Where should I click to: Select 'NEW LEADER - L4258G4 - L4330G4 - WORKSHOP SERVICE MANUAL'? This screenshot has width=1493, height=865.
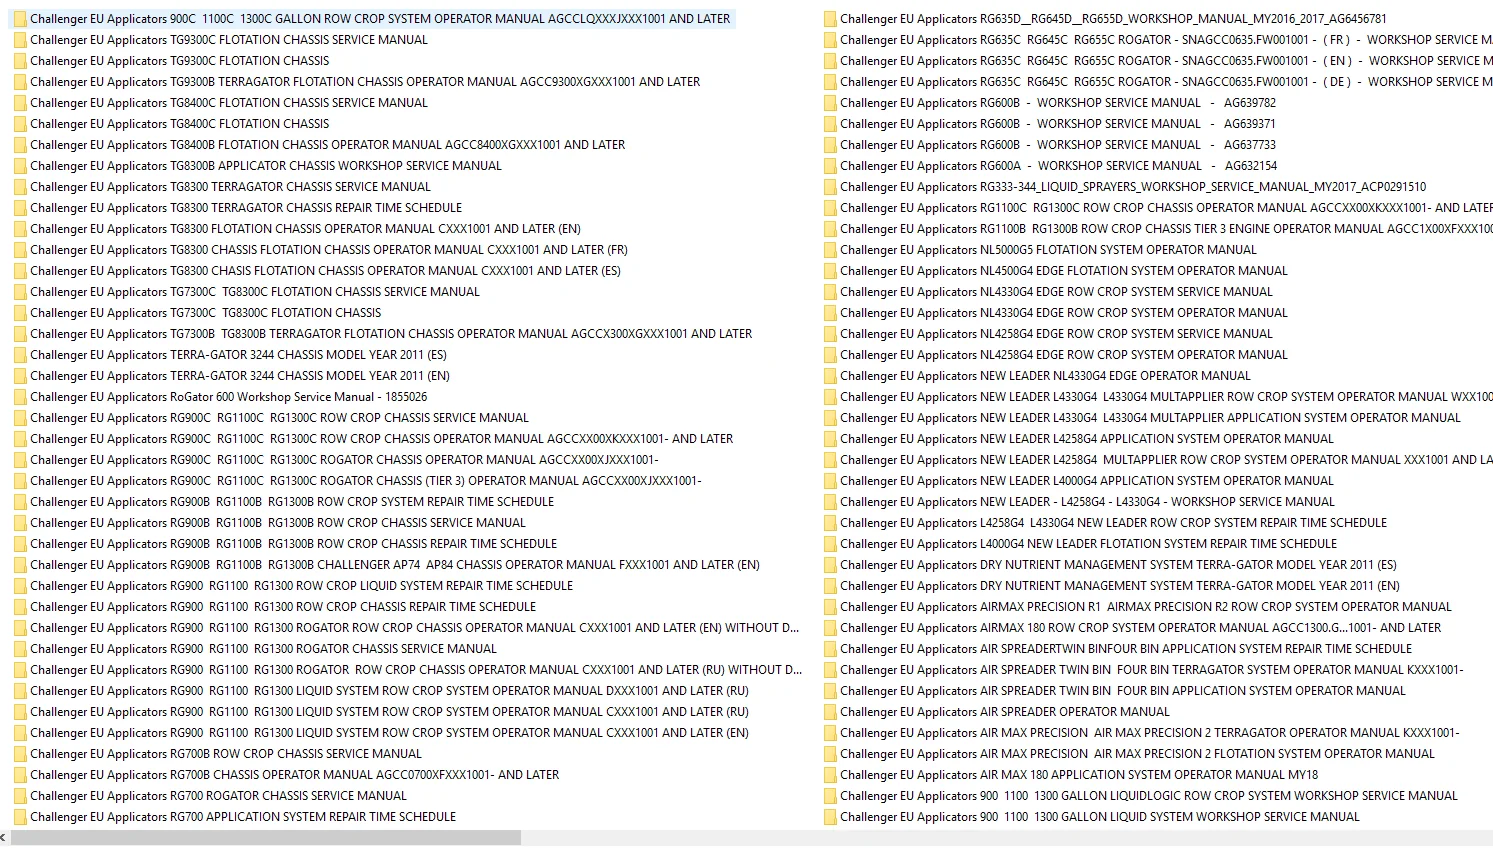1087,502
